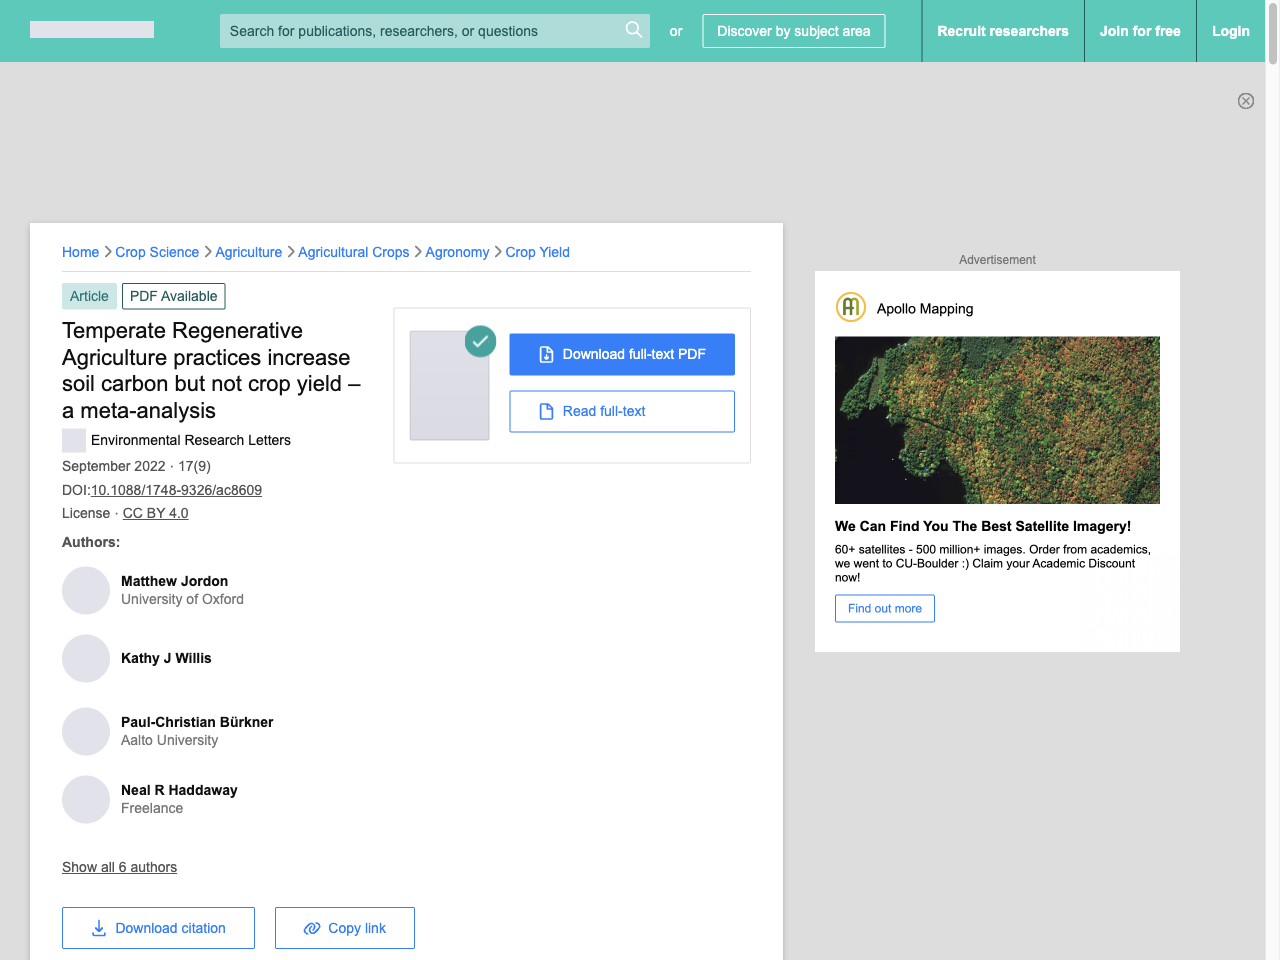
Task: Click the search magnifier icon
Action: coord(633,30)
